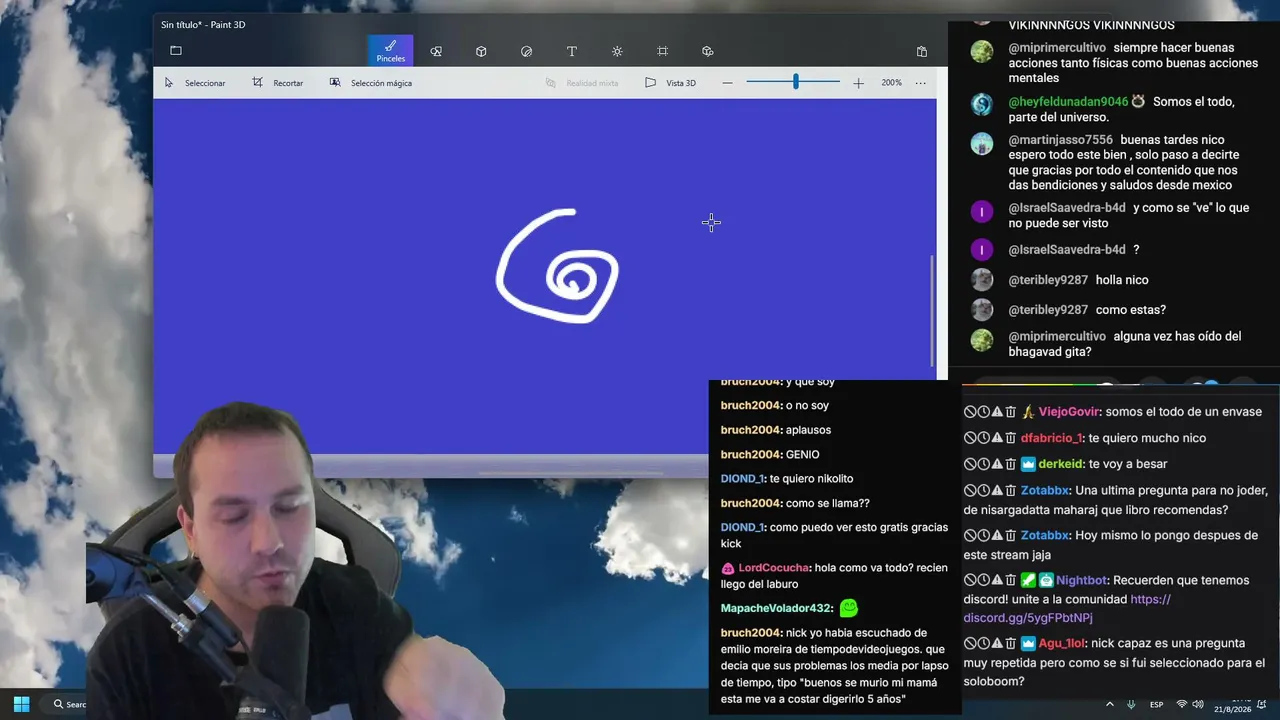Screen dimensions: 1280x720
Task: Timeout ViejoGovir with the clock icon
Action: (x=983, y=412)
